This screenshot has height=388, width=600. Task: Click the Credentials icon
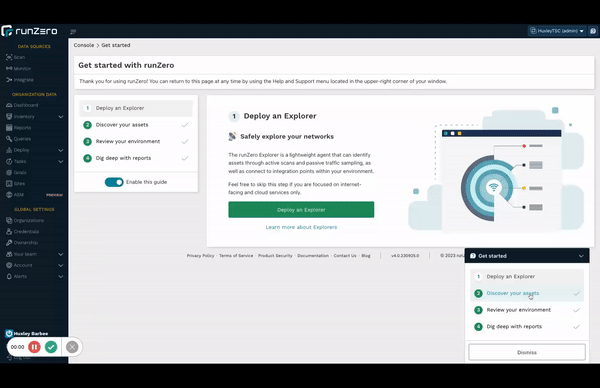coord(9,231)
